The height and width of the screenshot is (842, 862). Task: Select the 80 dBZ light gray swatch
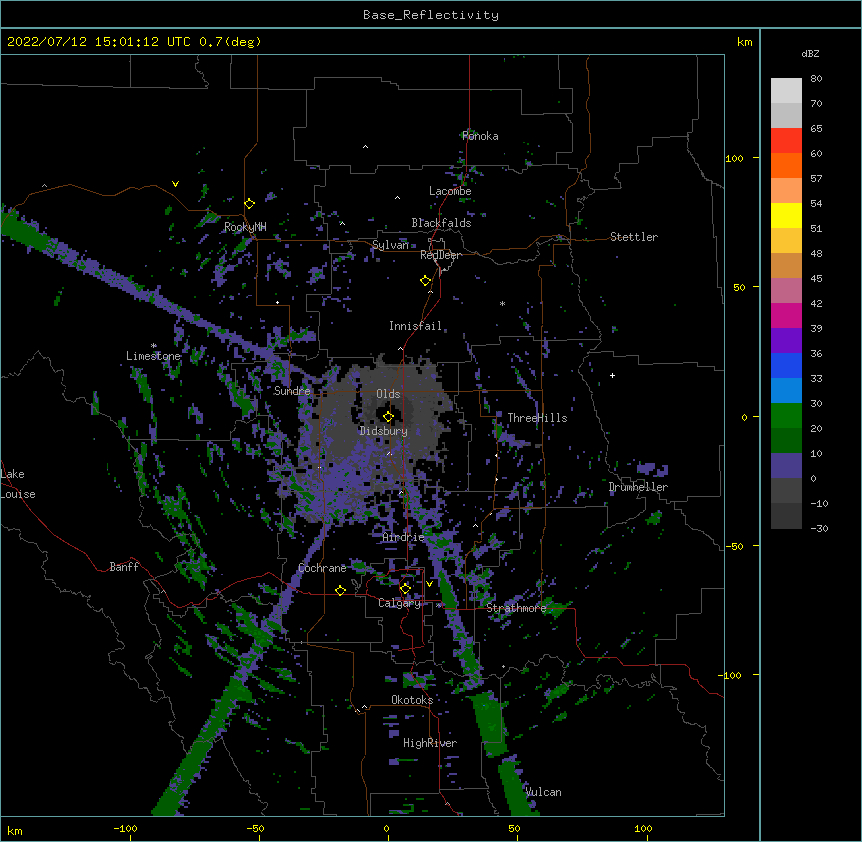point(786,90)
